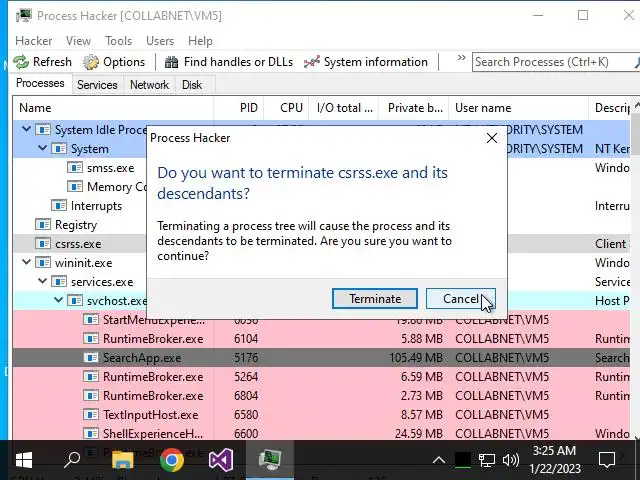Image resolution: width=640 pixels, height=480 pixels.
Task: Click the TextInputHost.exe process icon
Action: [x=91, y=415]
